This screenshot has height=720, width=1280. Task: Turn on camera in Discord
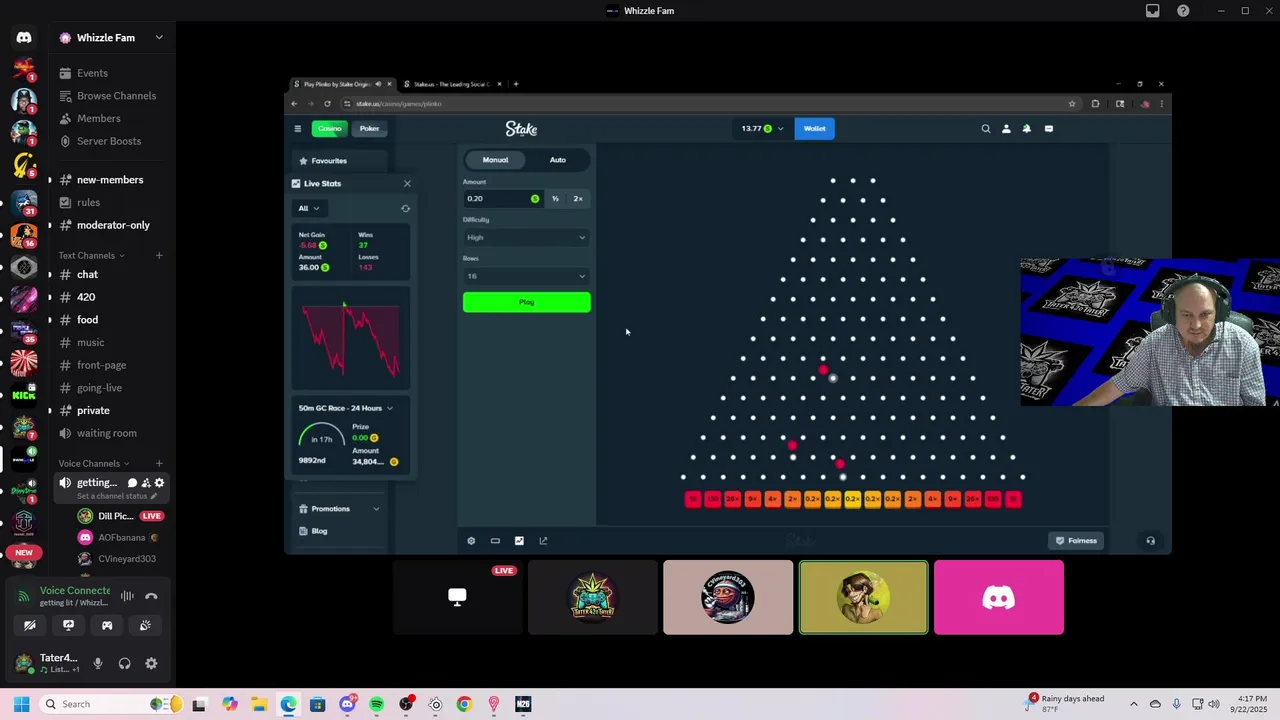click(30, 625)
